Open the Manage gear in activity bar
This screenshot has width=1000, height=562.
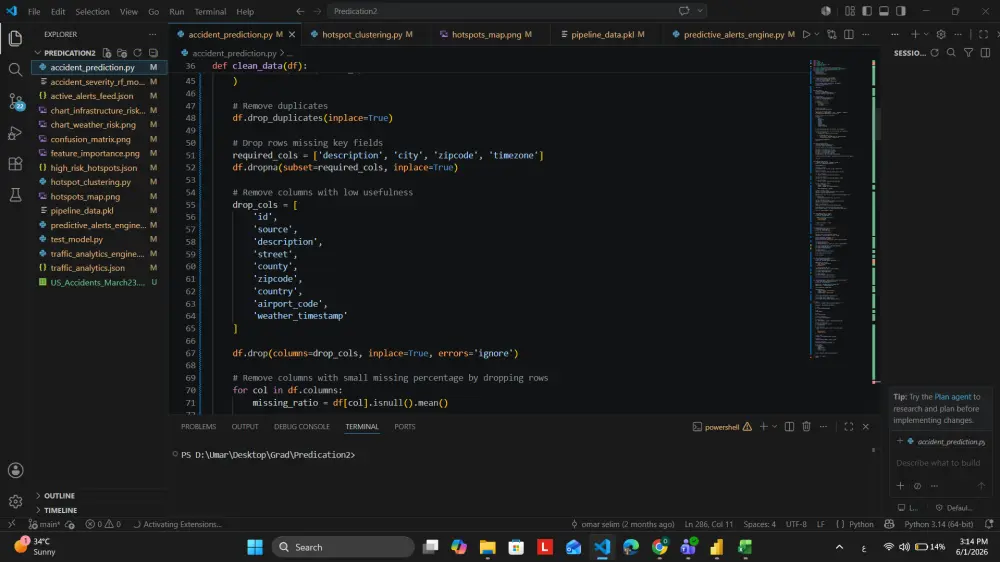tap(15, 501)
